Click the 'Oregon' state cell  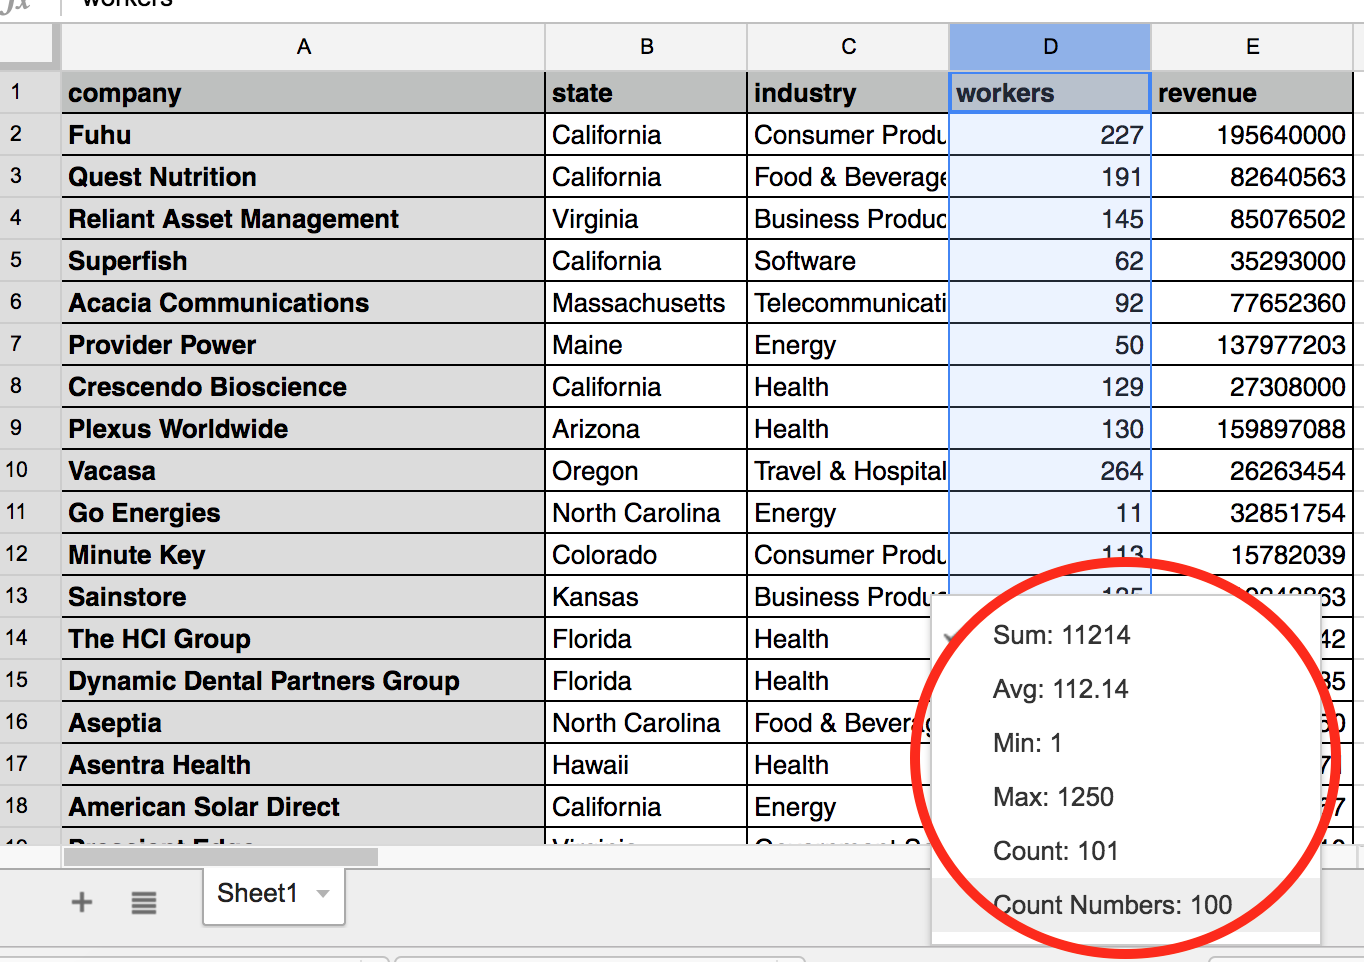pyautogui.click(x=647, y=471)
